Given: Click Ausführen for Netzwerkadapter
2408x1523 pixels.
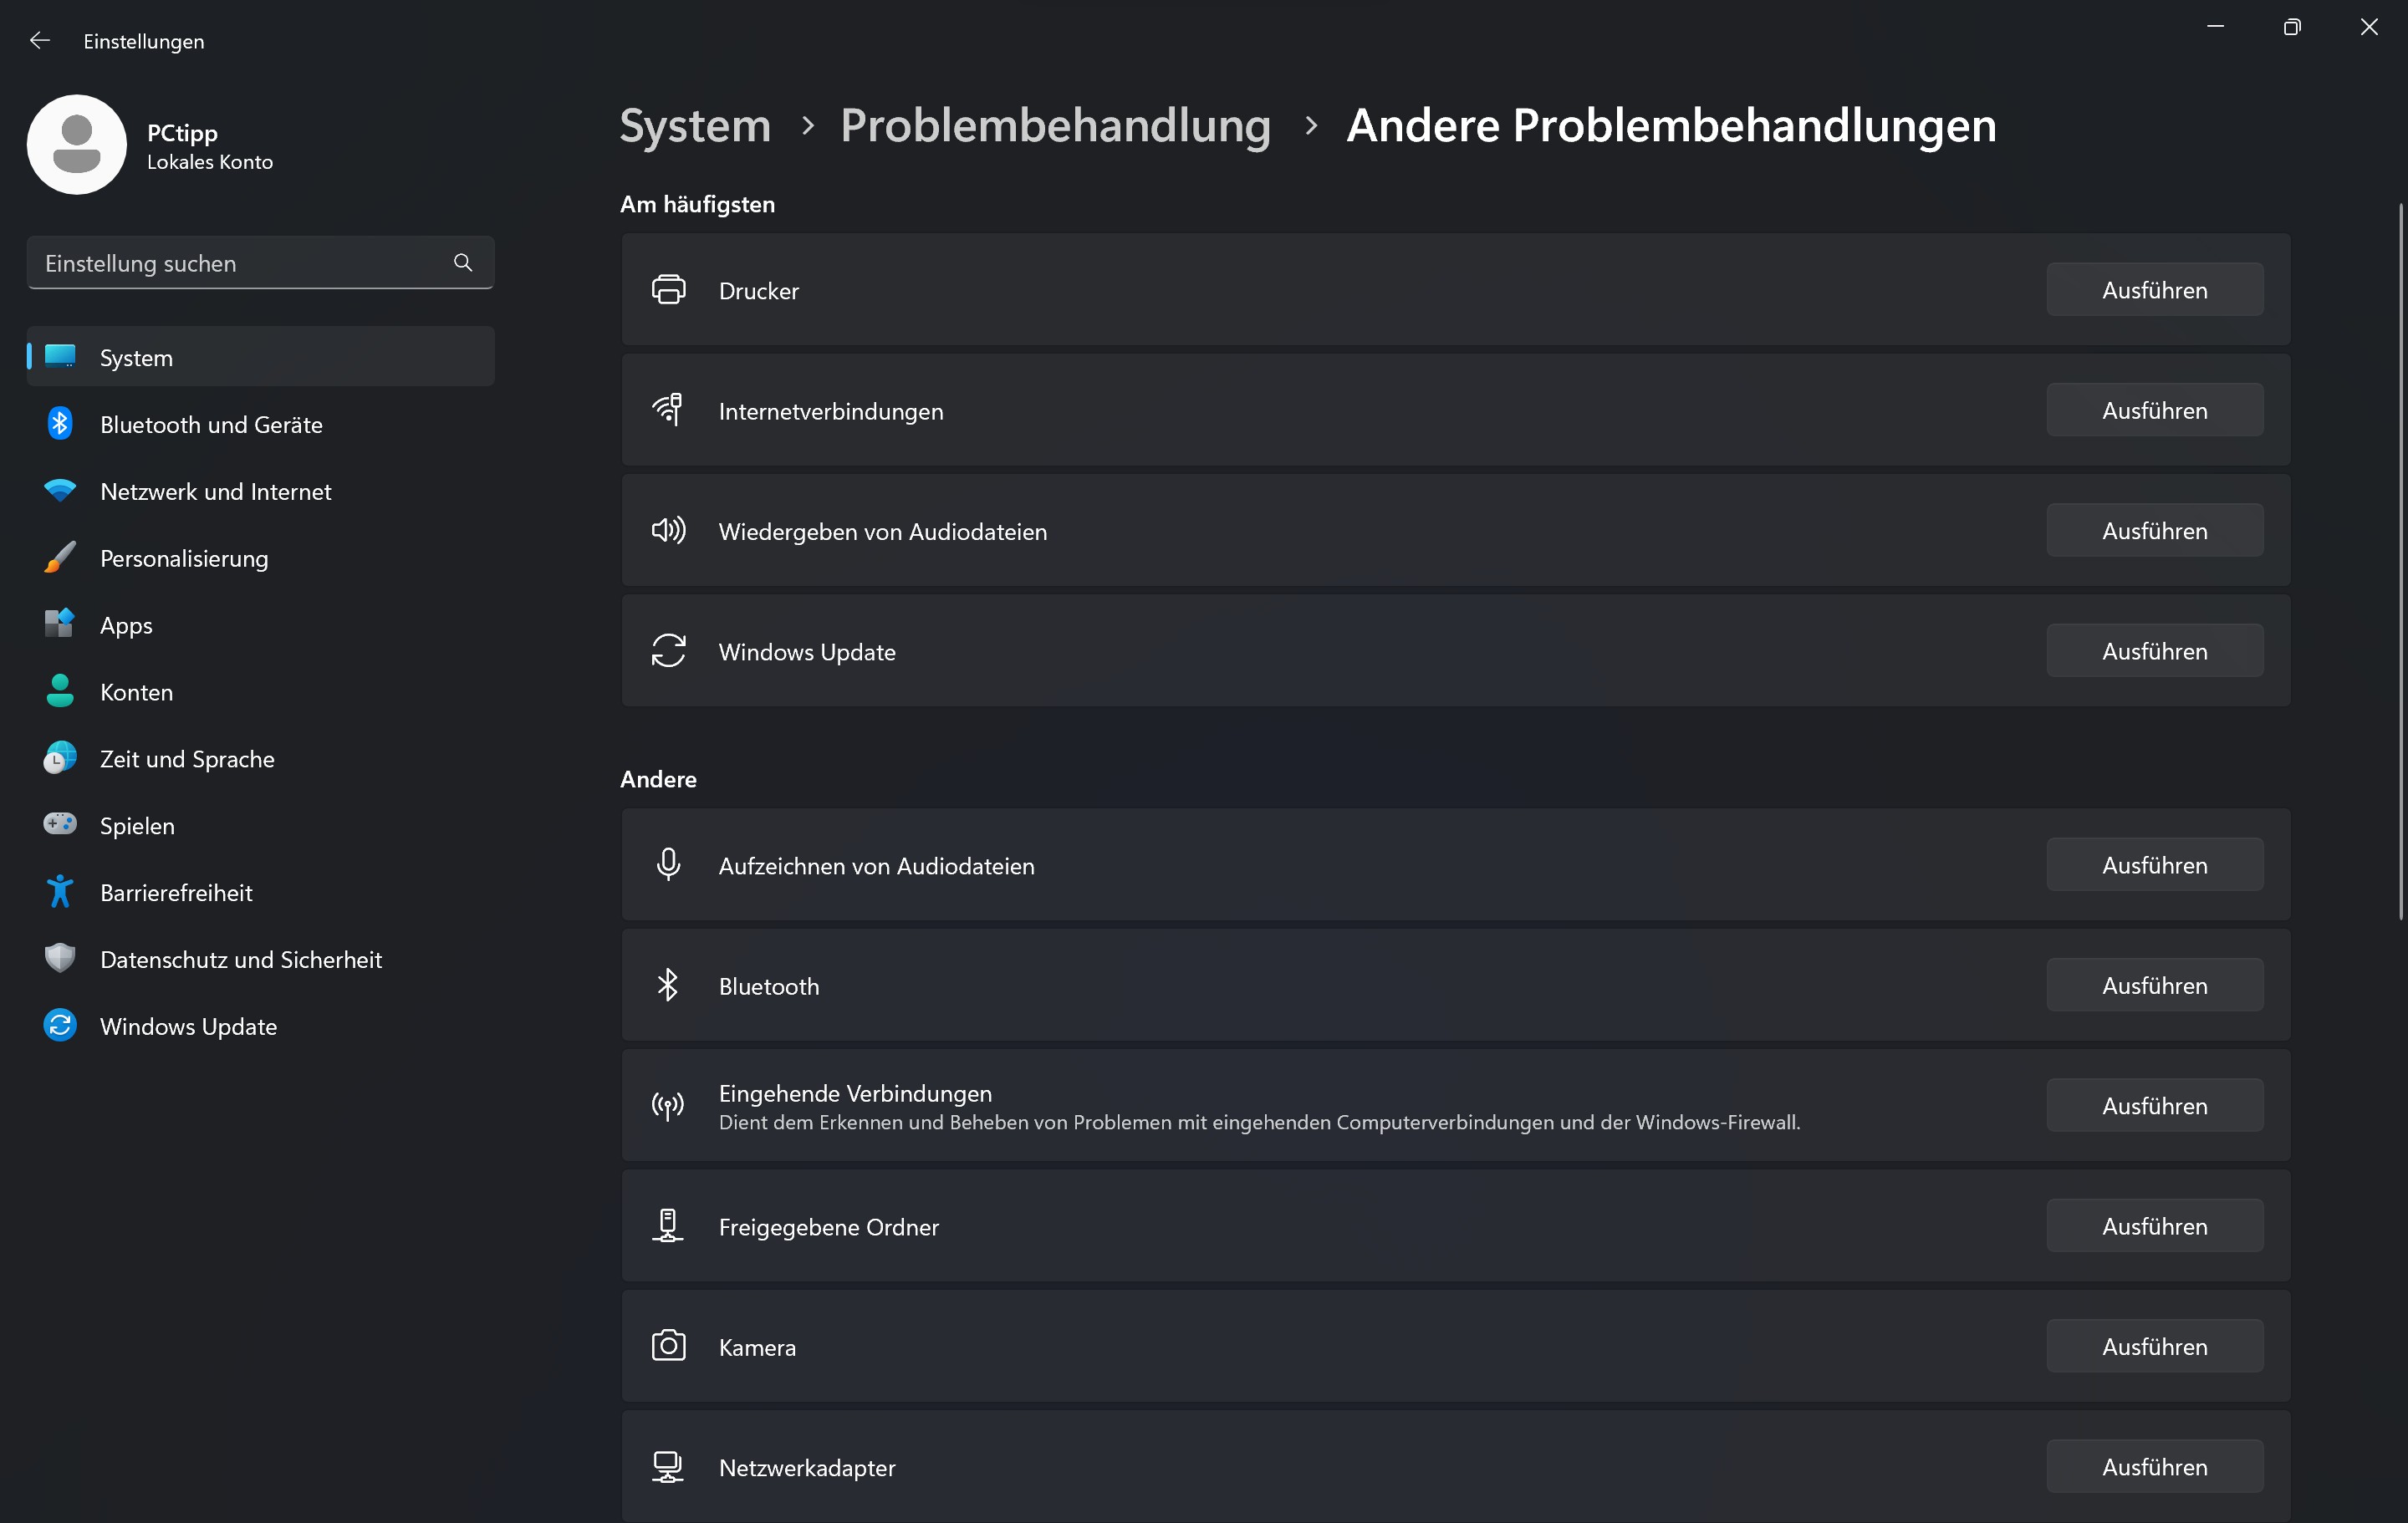Looking at the screenshot, I should pyautogui.click(x=2154, y=1467).
